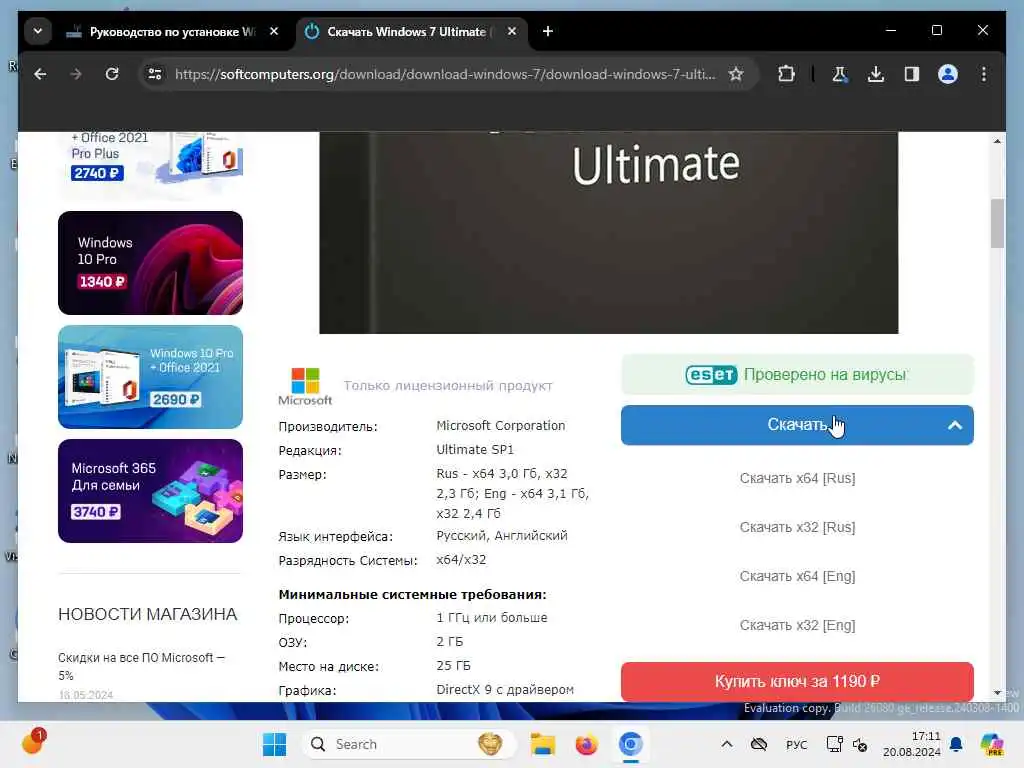The height and width of the screenshot is (768, 1024).
Task: Click the page vertical scrollbar thumb
Action: 997,223
